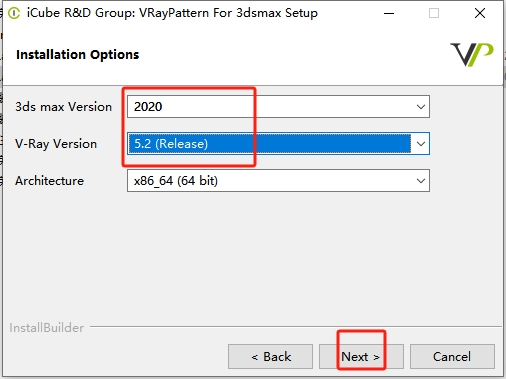Click the 3ds max Version label
This screenshot has height=379, width=506.
[63, 107]
